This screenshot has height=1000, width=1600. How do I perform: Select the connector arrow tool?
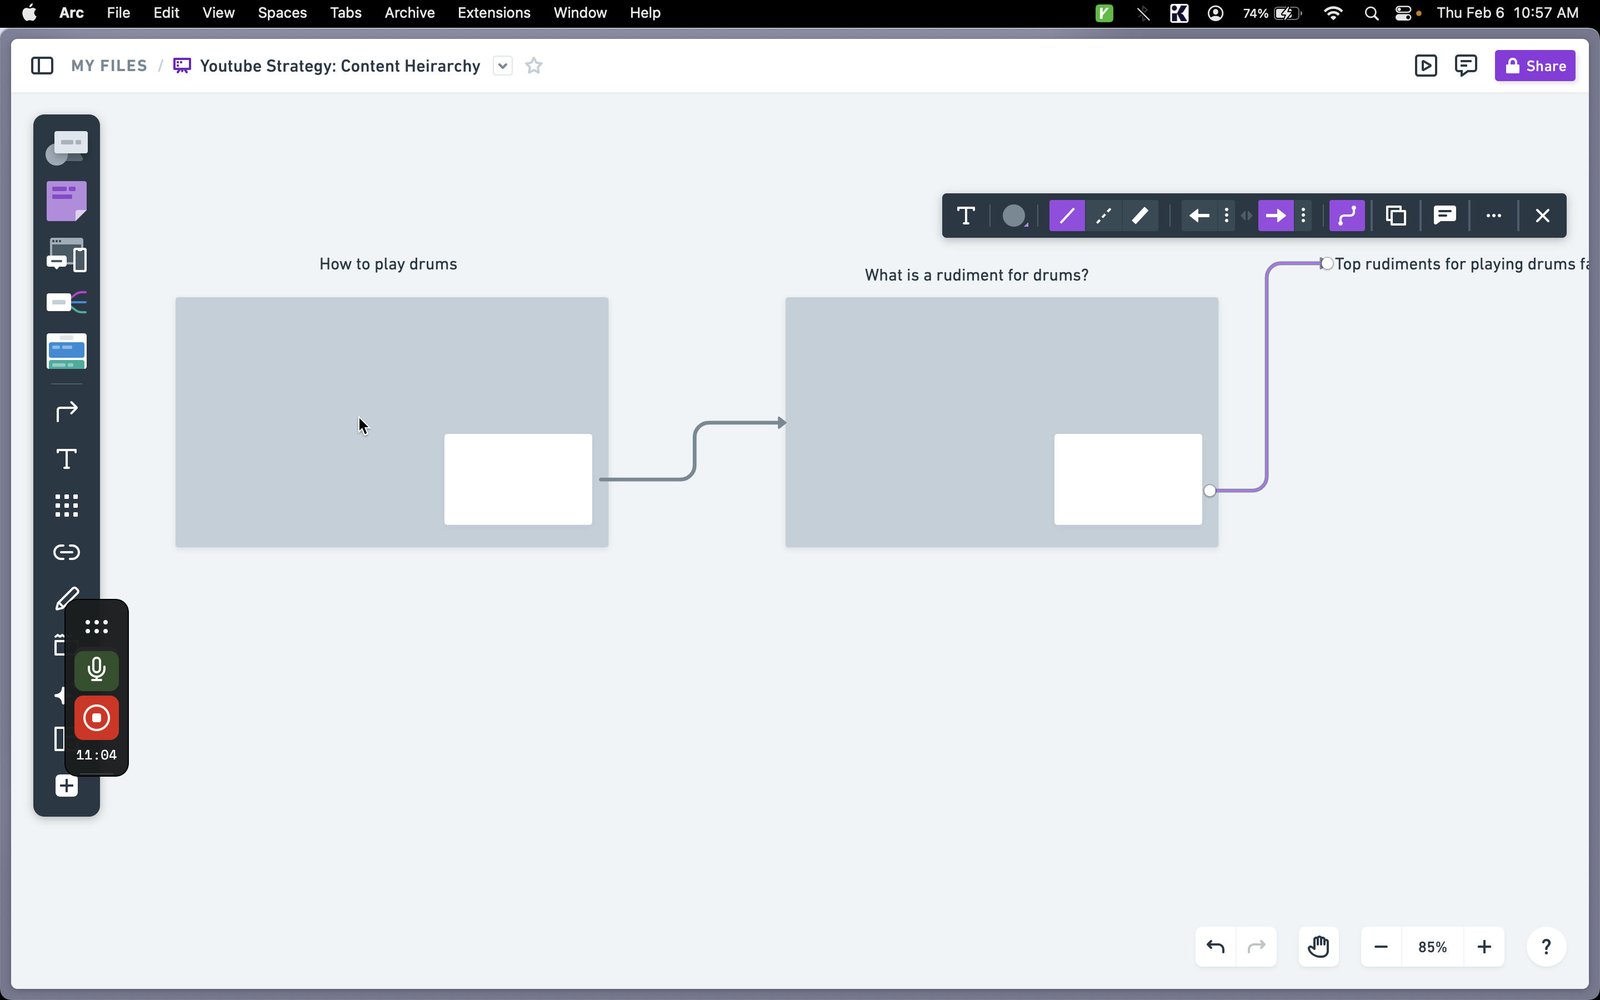point(66,411)
